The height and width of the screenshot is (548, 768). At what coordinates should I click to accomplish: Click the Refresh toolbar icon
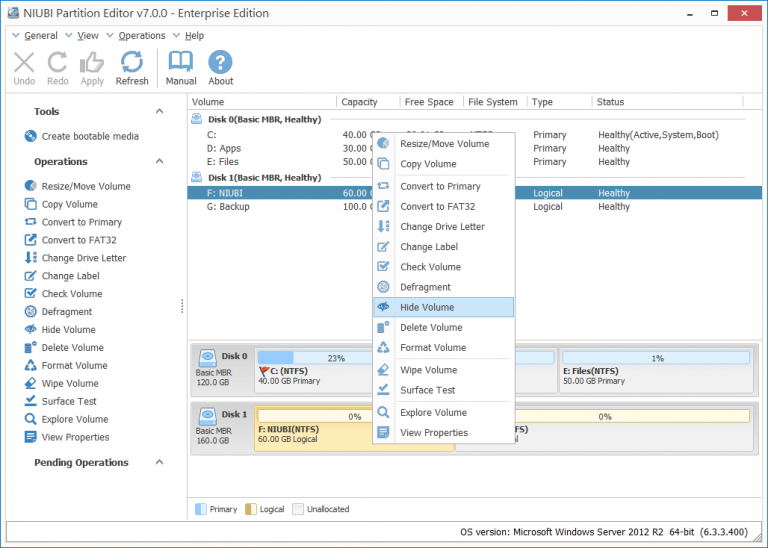click(132, 68)
